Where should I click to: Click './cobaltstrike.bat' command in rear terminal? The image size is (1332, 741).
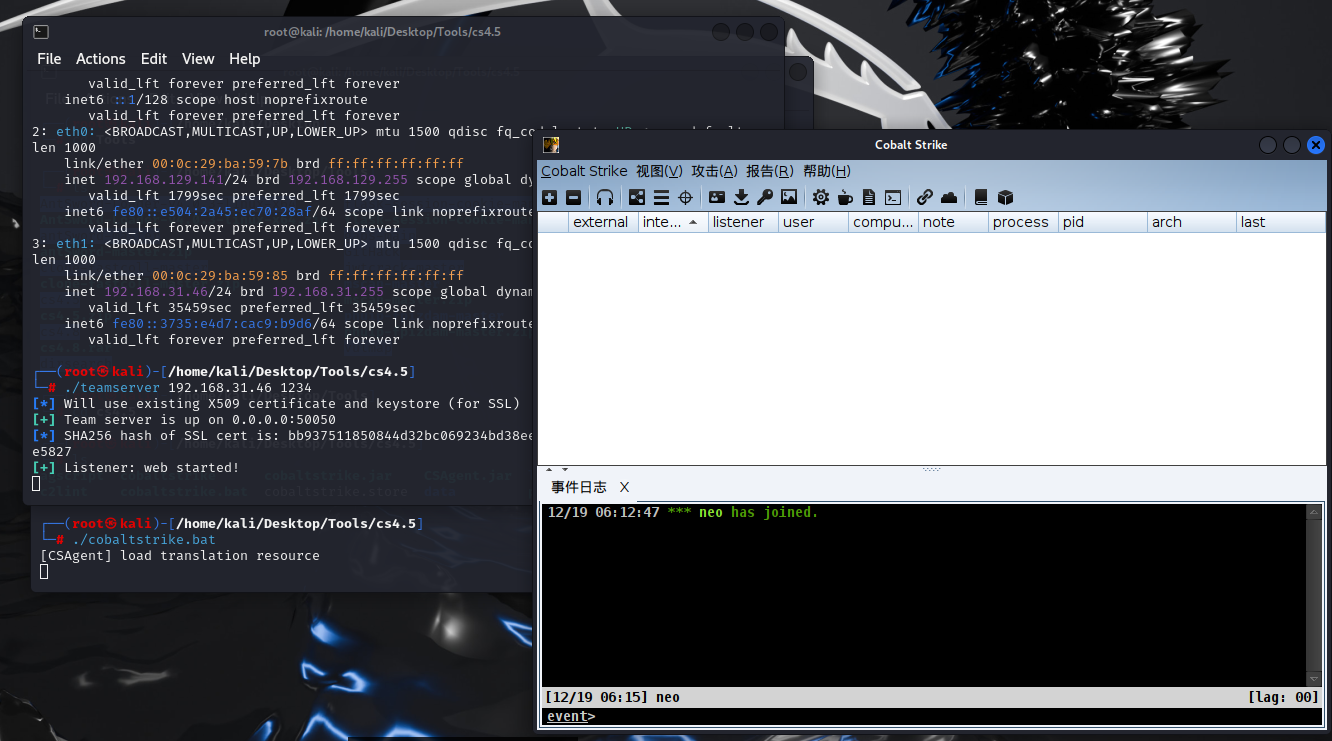pyautogui.click(x=144, y=539)
